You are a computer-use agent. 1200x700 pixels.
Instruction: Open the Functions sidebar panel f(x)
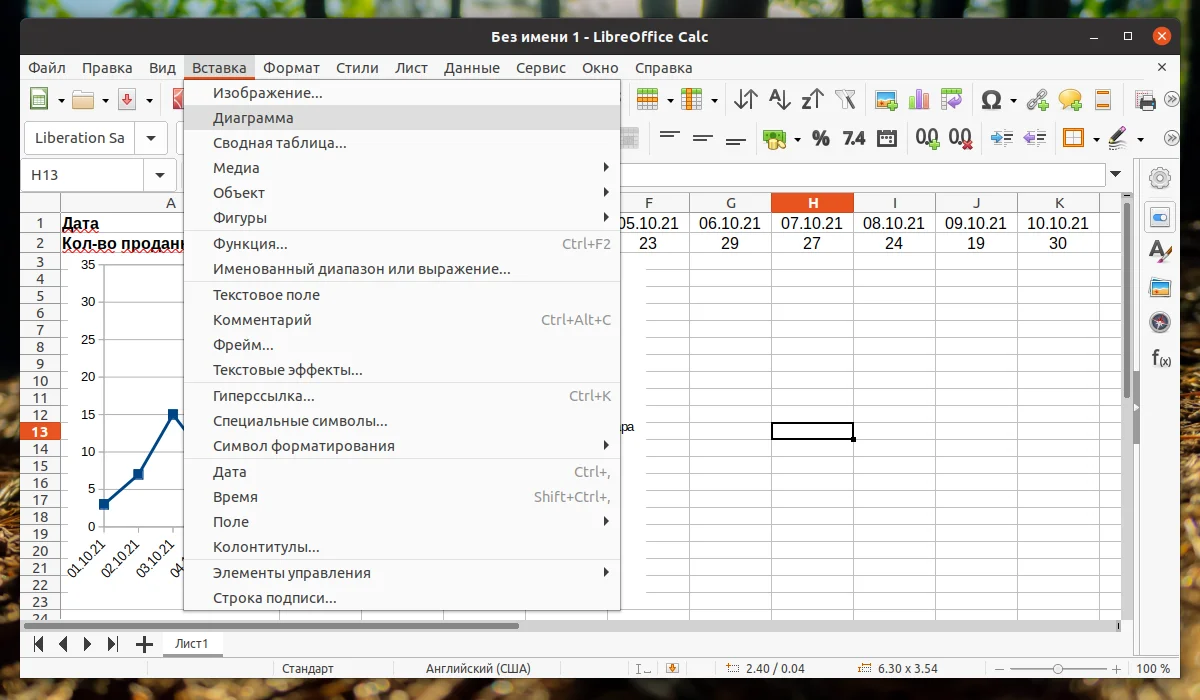(1159, 357)
